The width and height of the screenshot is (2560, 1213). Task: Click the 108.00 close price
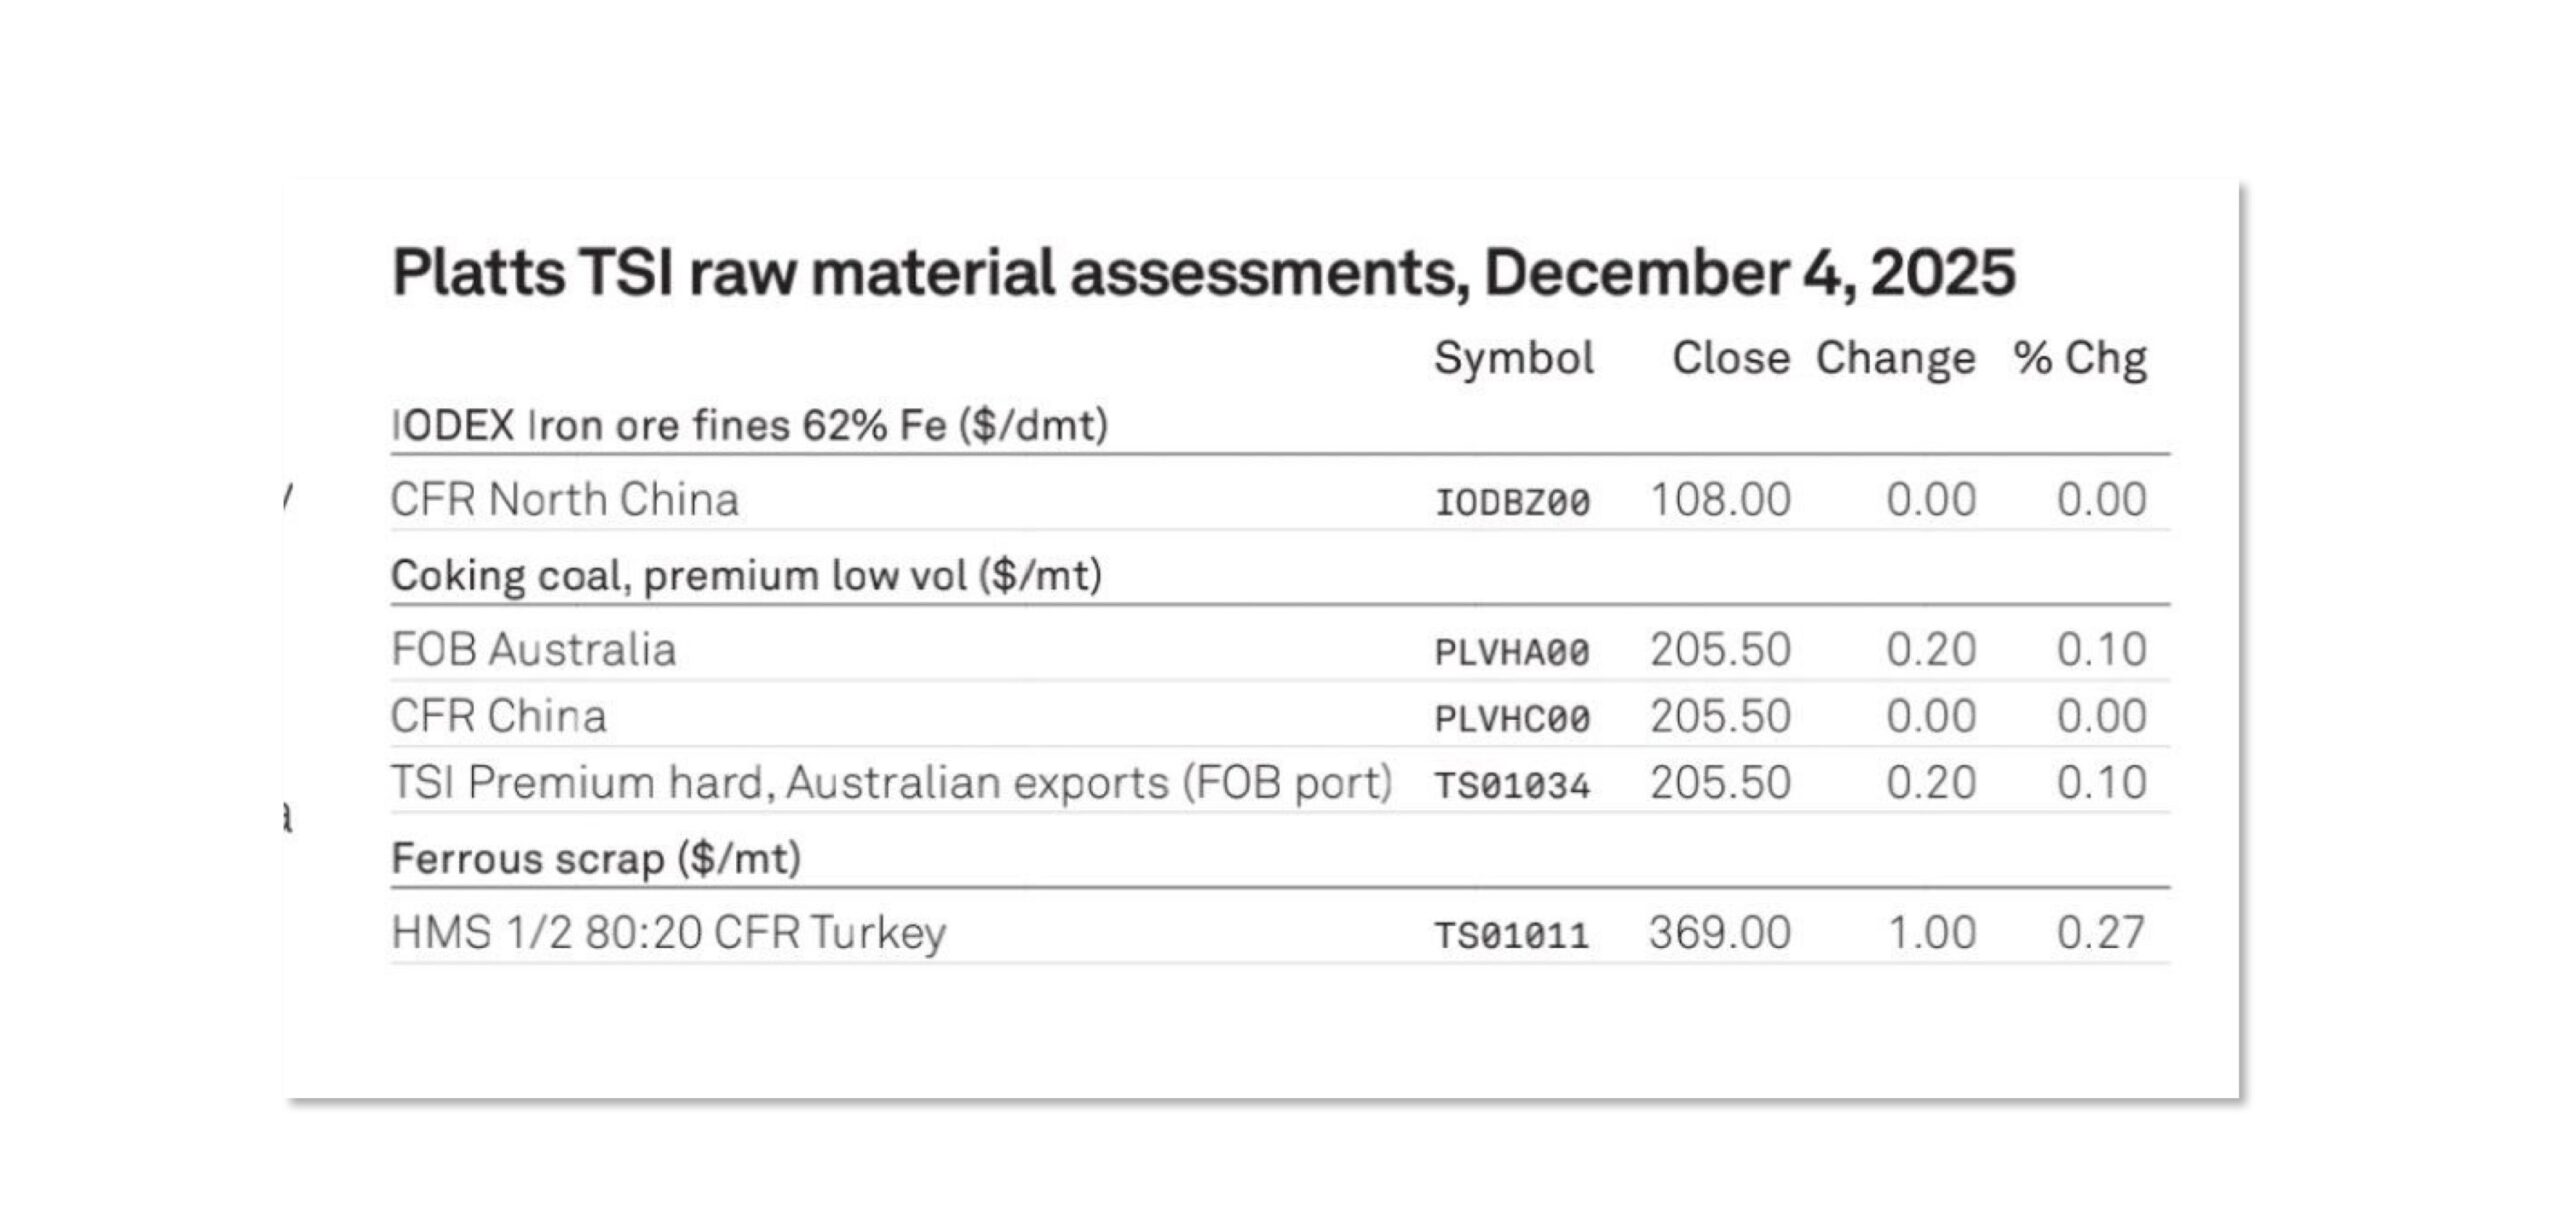pyautogui.click(x=1720, y=500)
